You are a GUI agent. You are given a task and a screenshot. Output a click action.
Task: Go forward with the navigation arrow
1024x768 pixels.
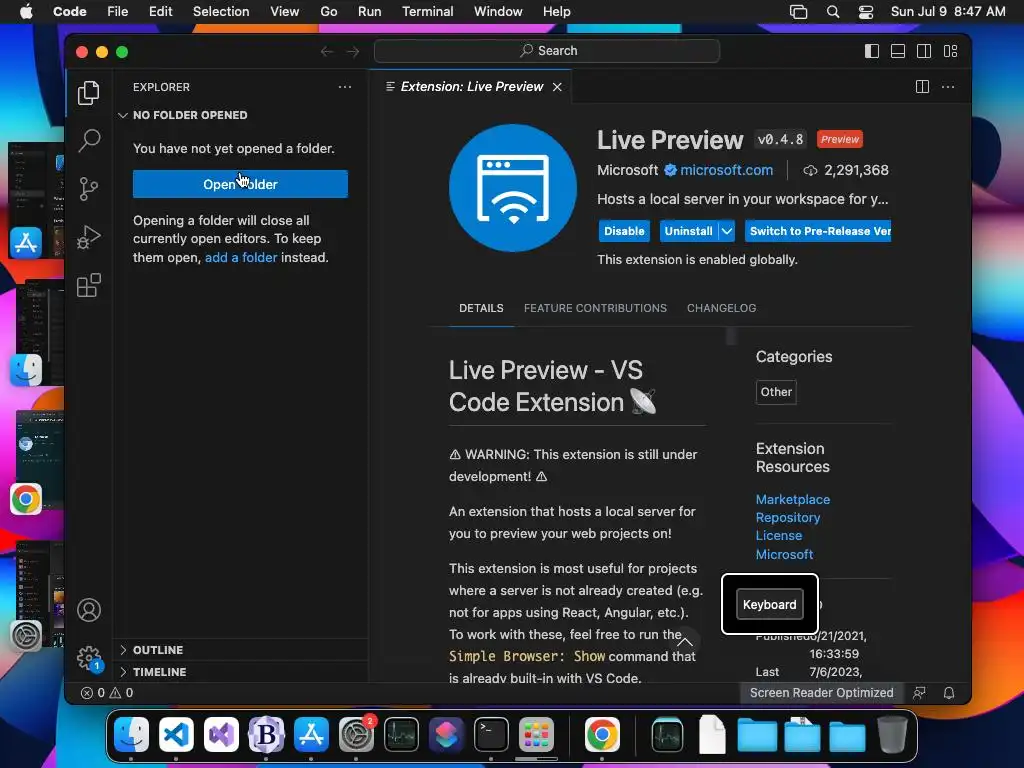pos(353,51)
